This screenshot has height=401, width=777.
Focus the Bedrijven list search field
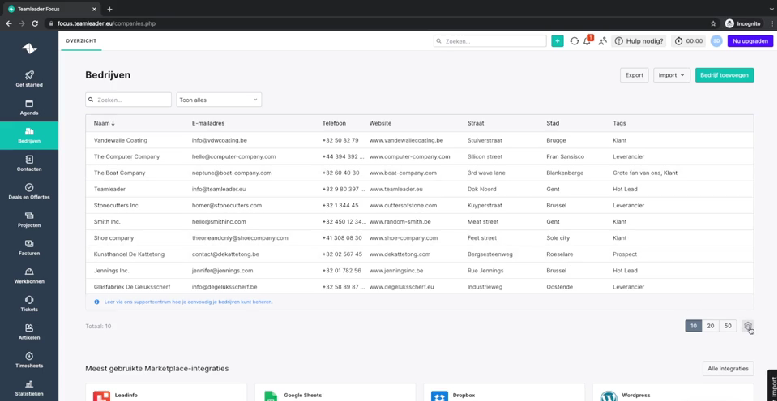click(x=128, y=100)
